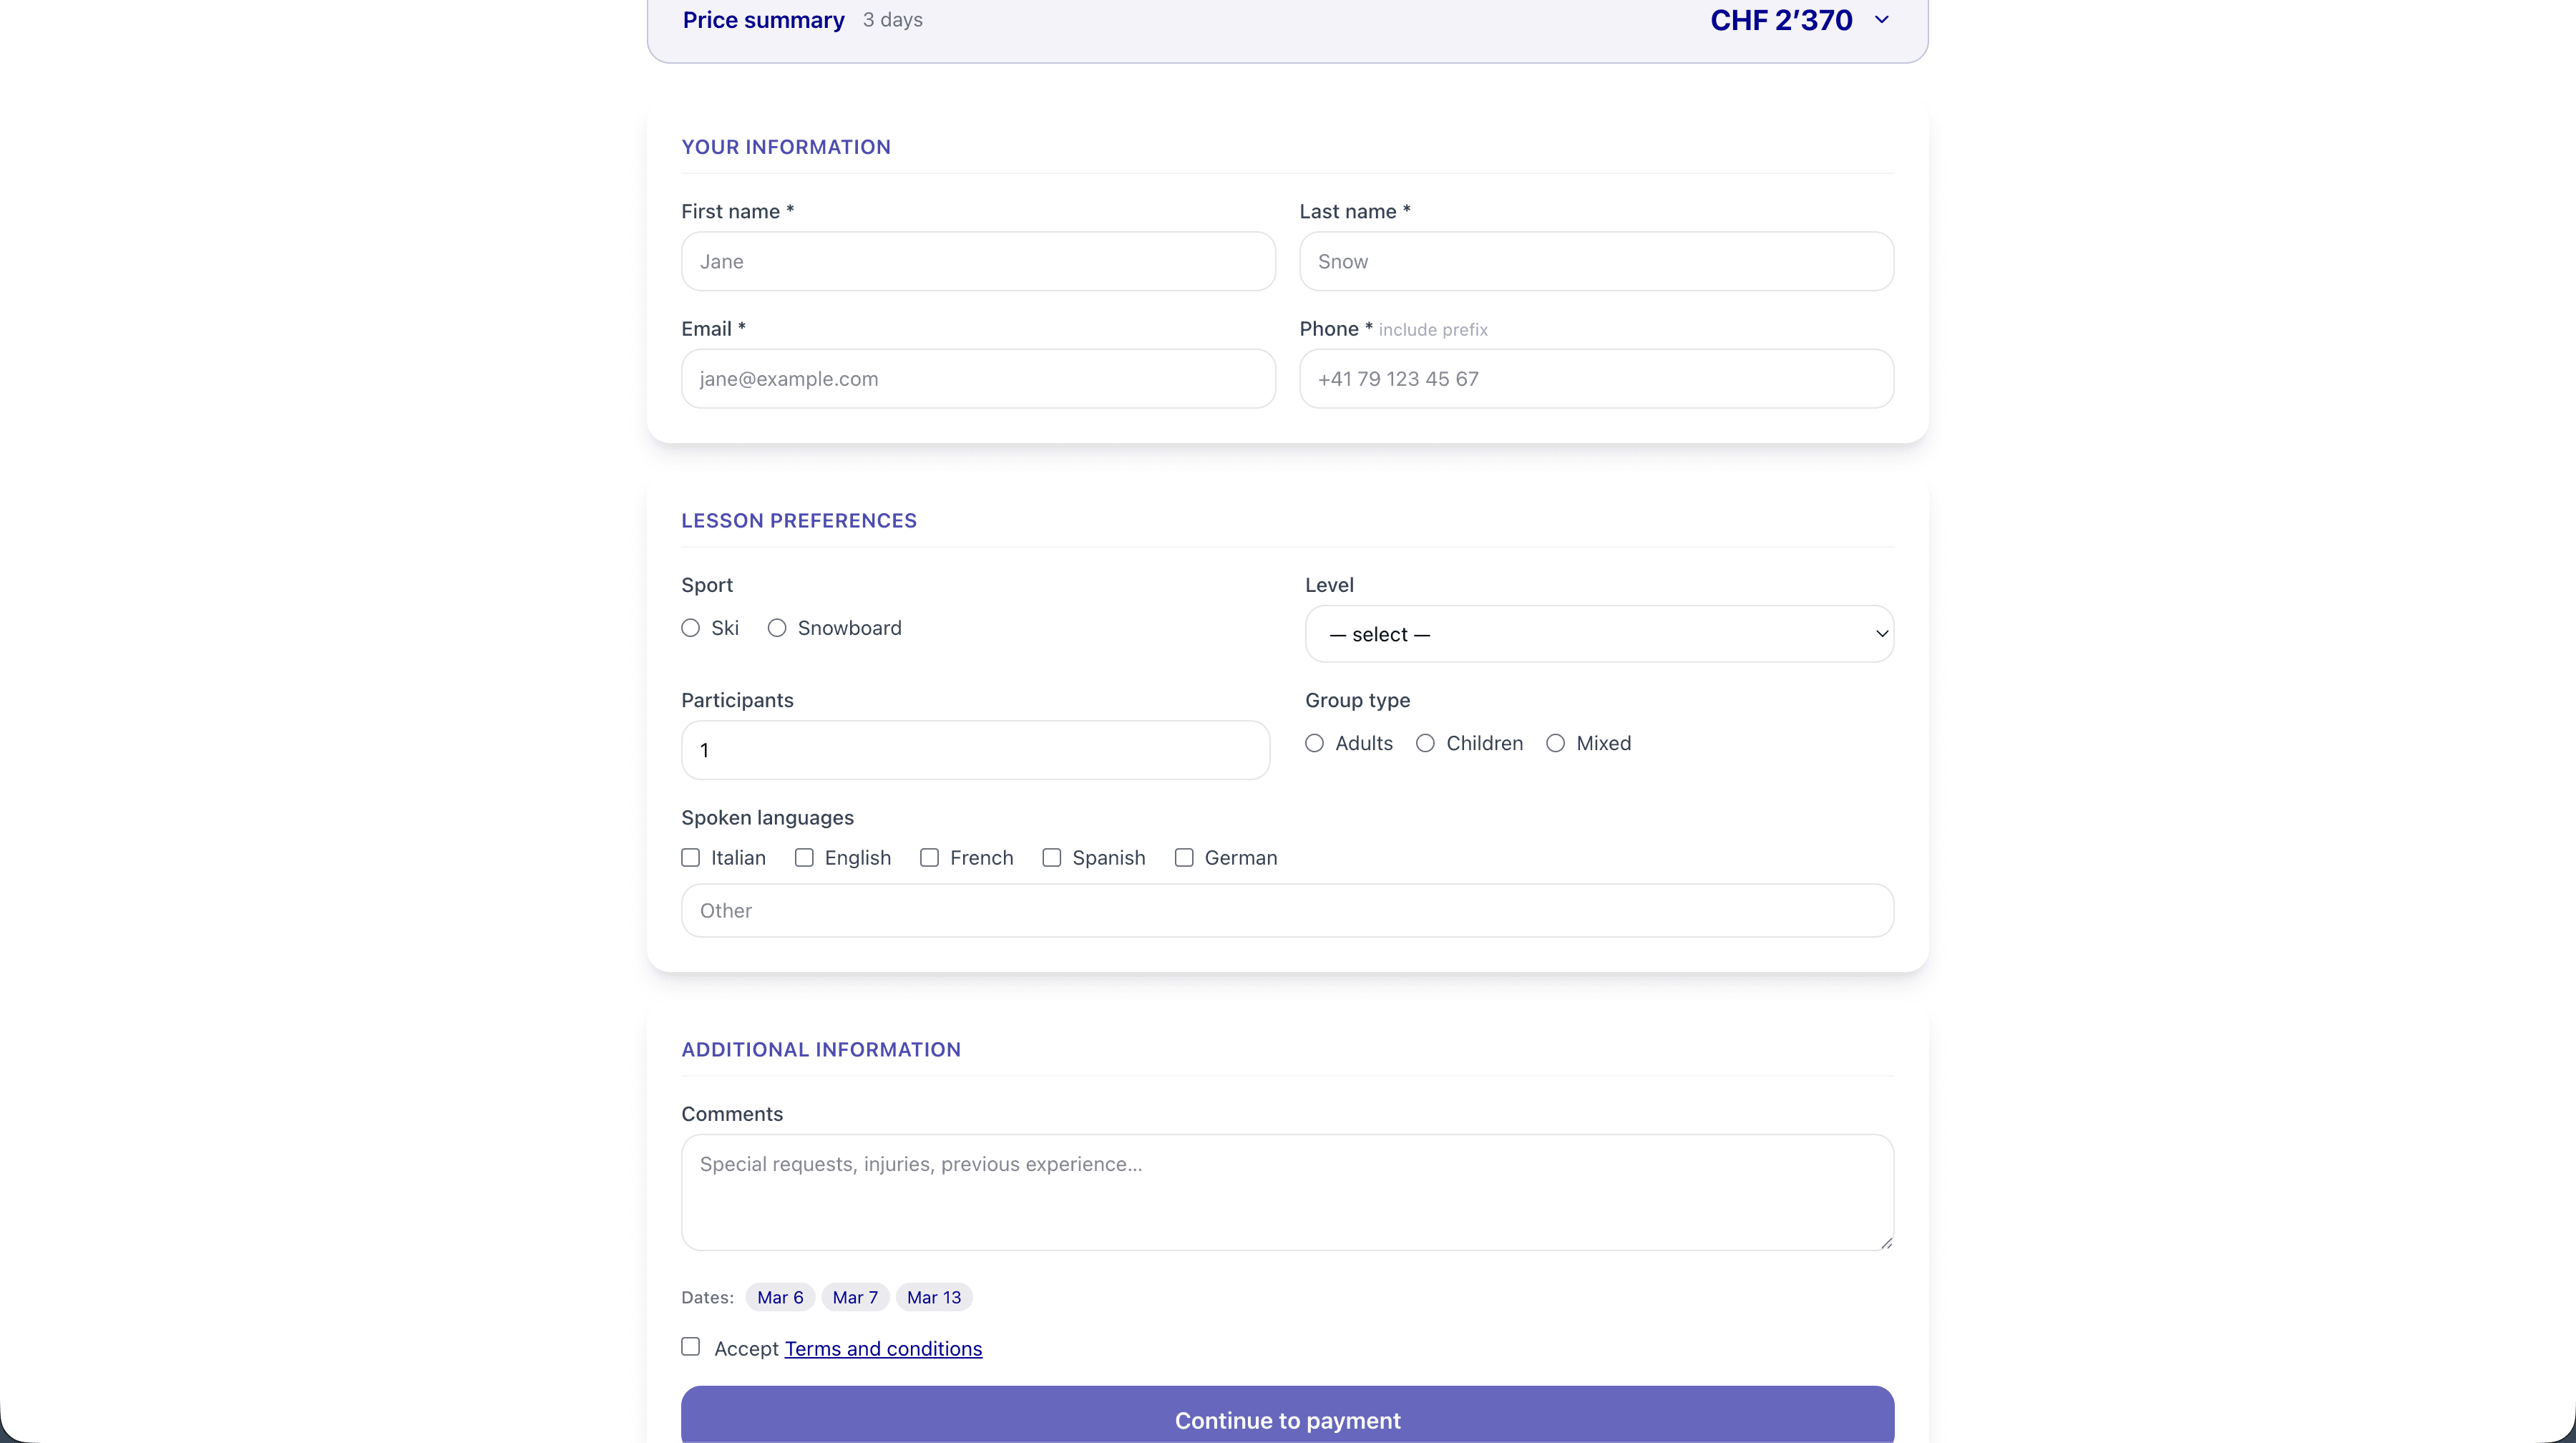This screenshot has height=1443, width=2576.
Task: Toggle the Spanish language checkbox
Action: (x=1051, y=857)
